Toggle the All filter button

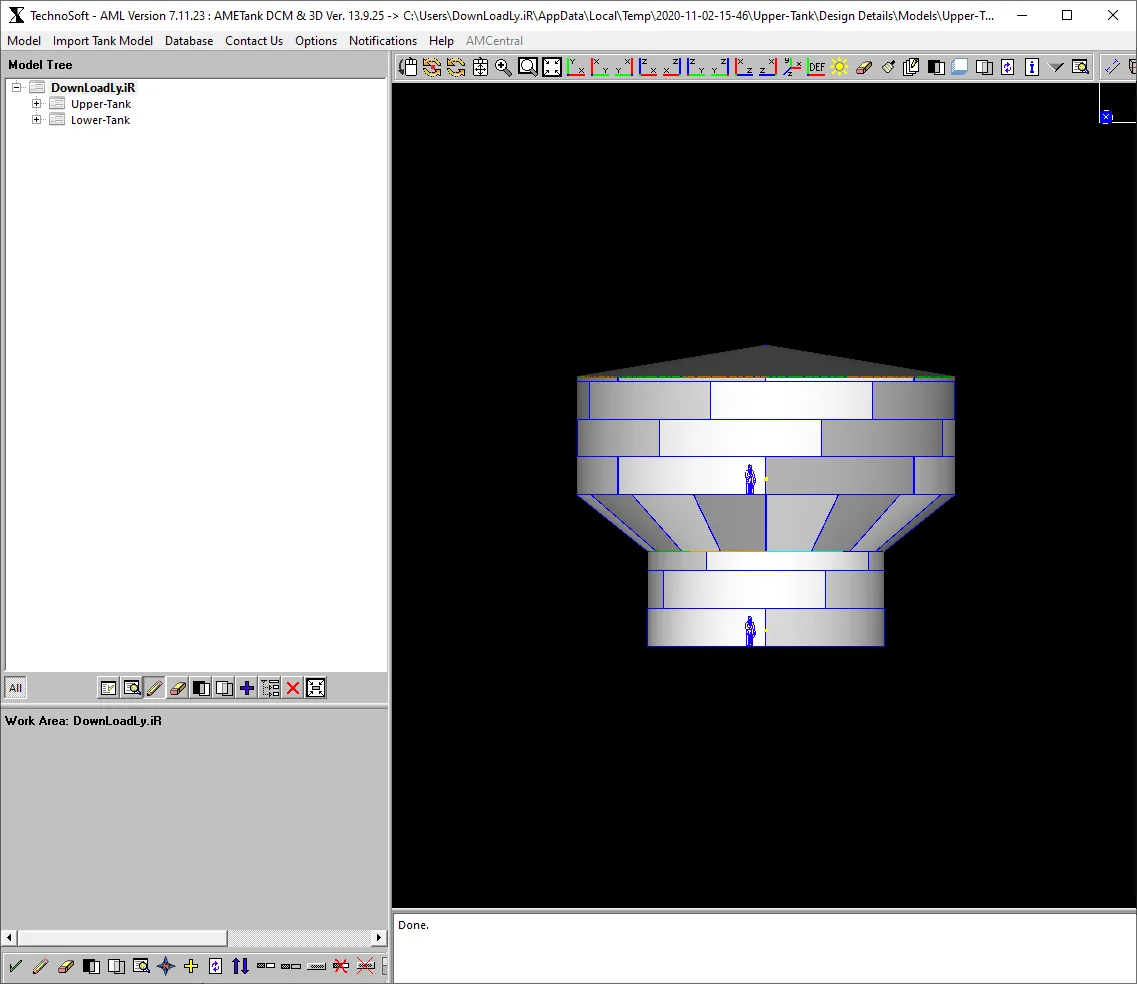click(15, 688)
